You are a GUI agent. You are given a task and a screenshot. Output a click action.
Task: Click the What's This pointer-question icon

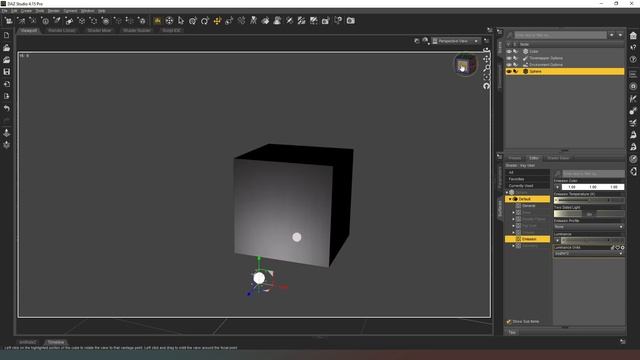[x=633, y=47]
